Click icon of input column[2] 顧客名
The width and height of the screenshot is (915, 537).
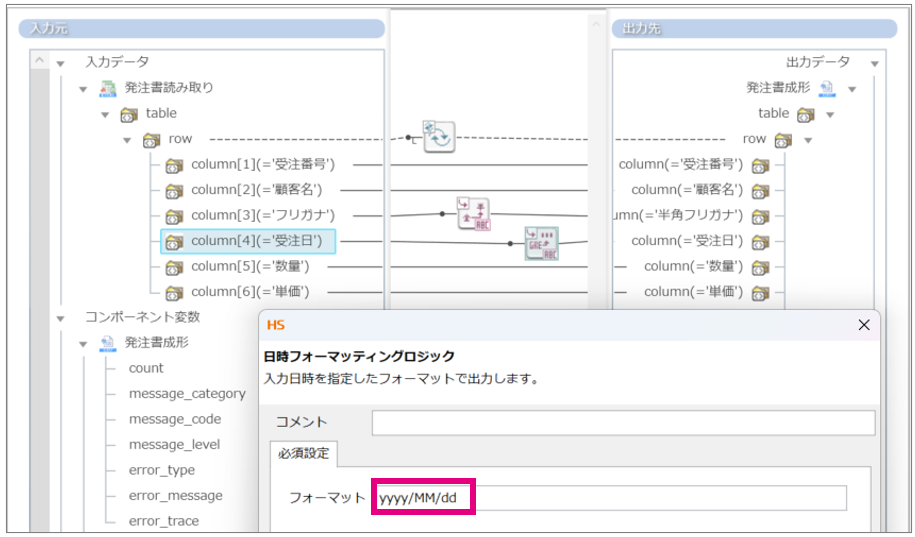[x=174, y=191]
